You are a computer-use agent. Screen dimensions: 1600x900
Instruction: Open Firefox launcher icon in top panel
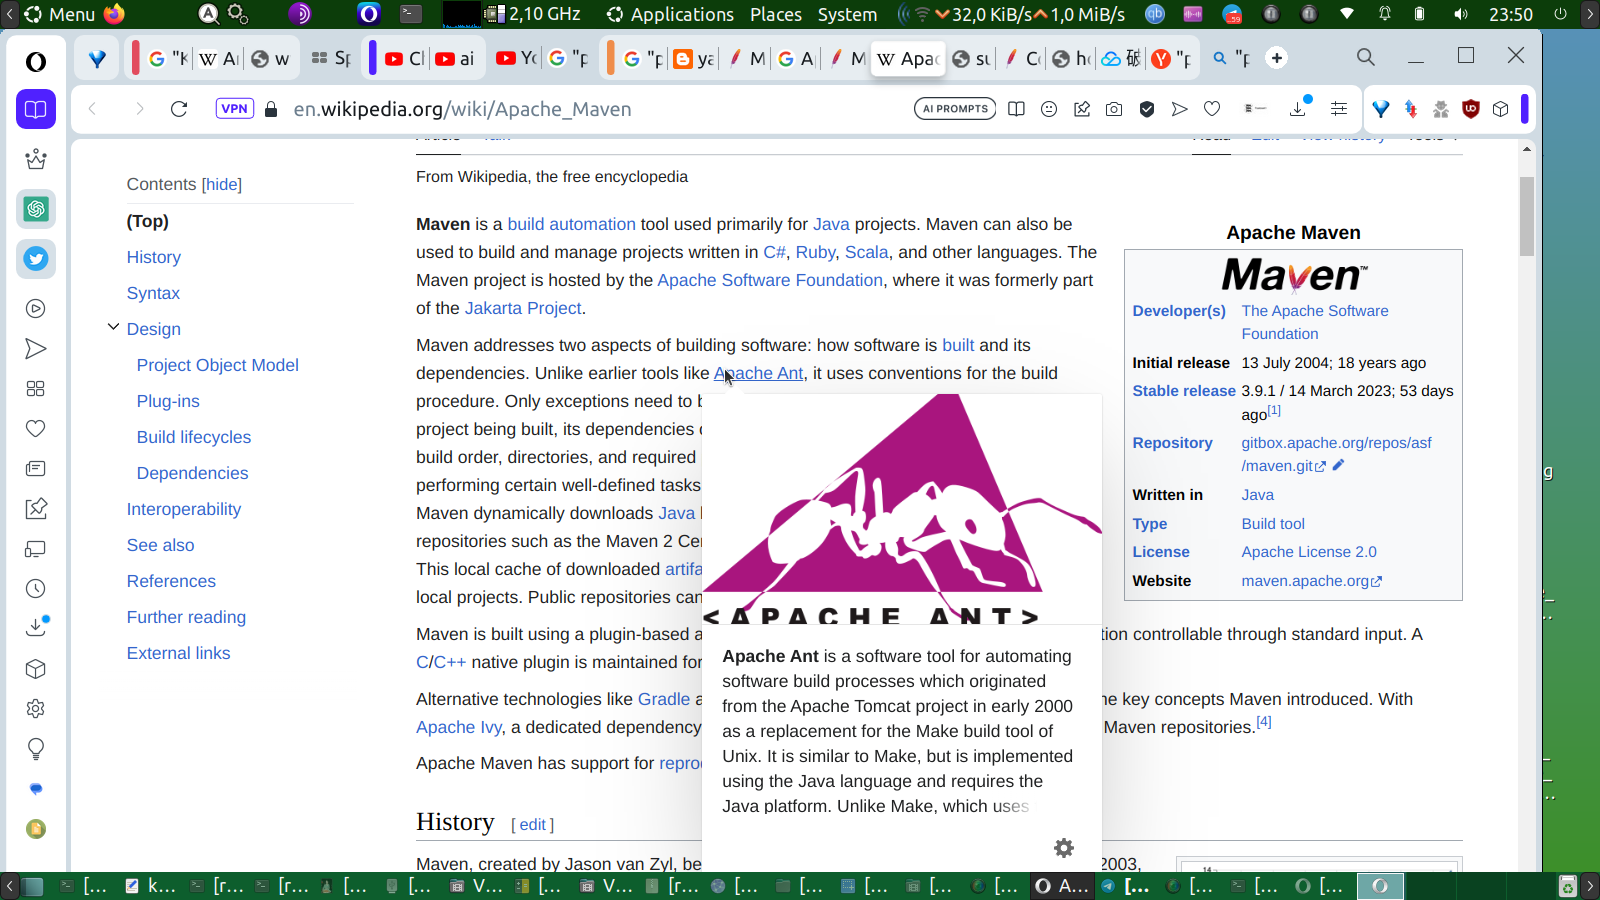click(115, 14)
